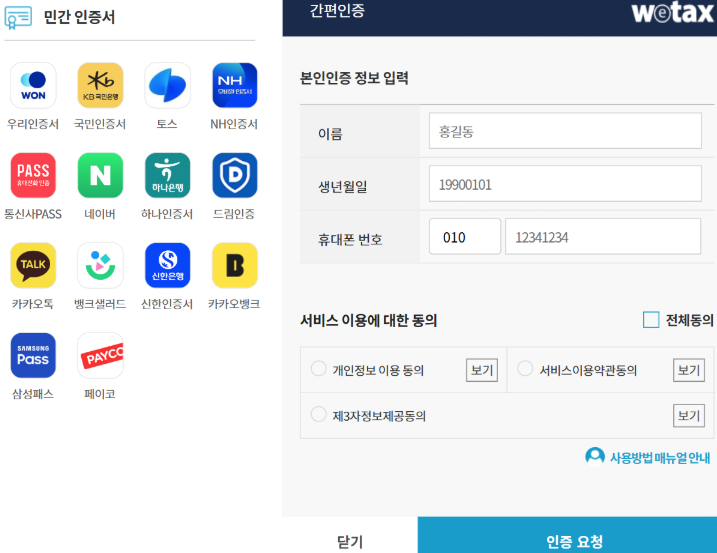Choose the PAYCO authentication icon
Viewport: 717px width, 553px height.
point(100,355)
